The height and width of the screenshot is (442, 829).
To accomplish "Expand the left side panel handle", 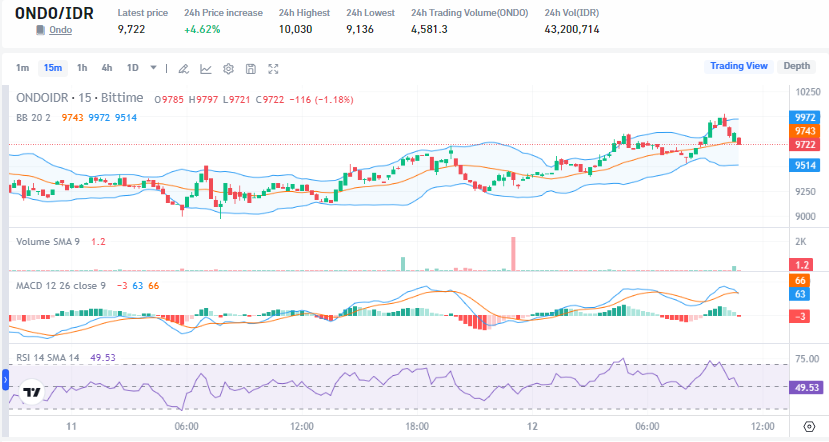I will tap(4, 380).
